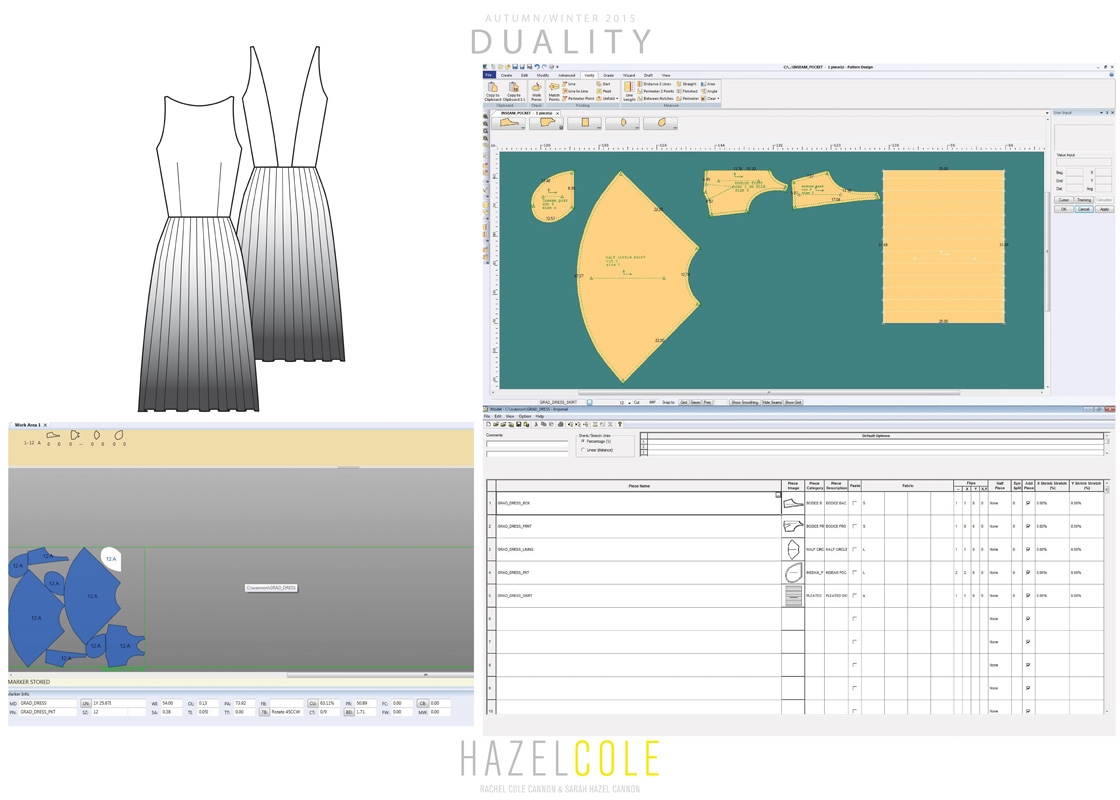Click Undo in Pattern Design quick access bar
Image resolution: width=1120 pixels, height=800 pixels.
coord(537,66)
